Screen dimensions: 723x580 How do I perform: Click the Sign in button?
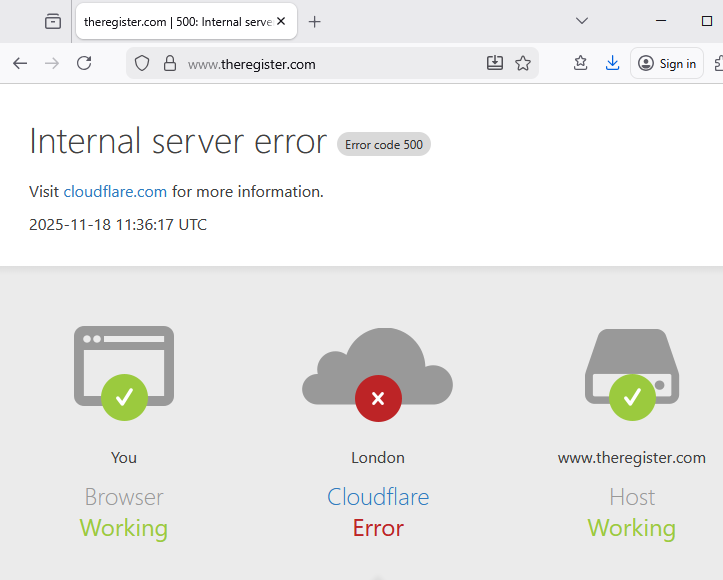[667, 63]
